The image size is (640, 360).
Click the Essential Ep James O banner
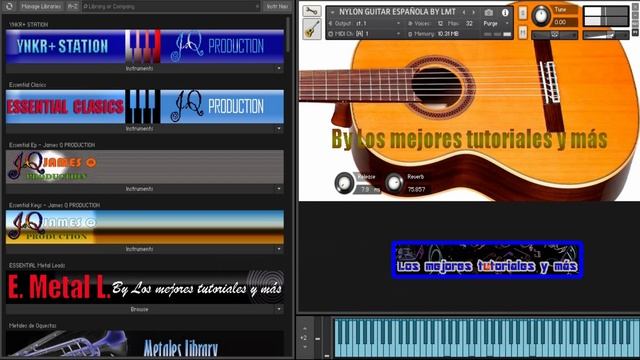pyautogui.click(x=145, y=167)
